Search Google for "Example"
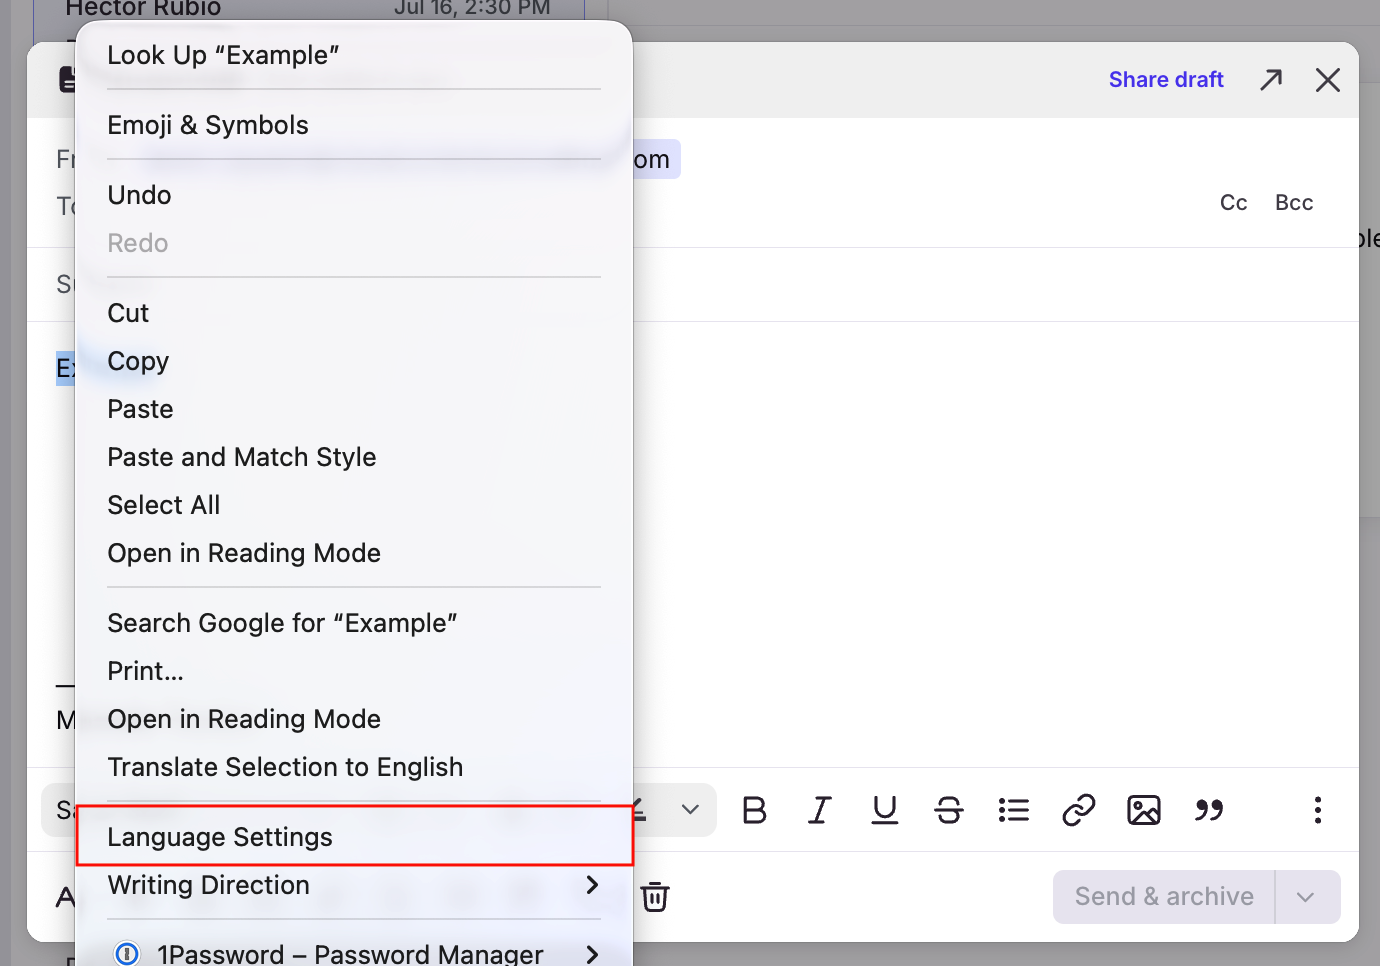Image resolution: width=1380 pixels, height=966 pixels. pyautogui.click(x=354, y=623)
